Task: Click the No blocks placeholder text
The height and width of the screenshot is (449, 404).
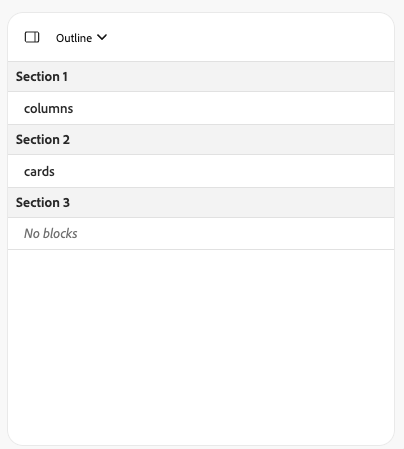Action: click(51, 234)
